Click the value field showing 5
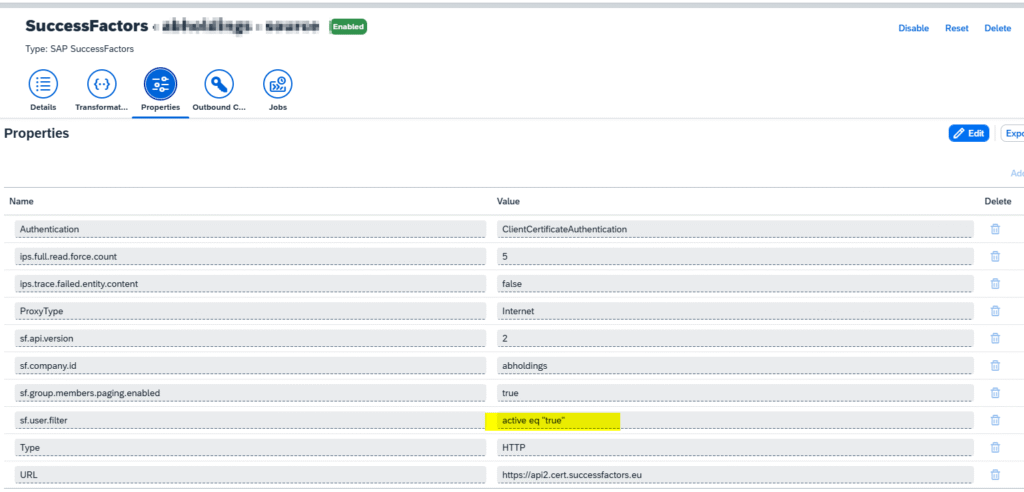 (735, 257)
